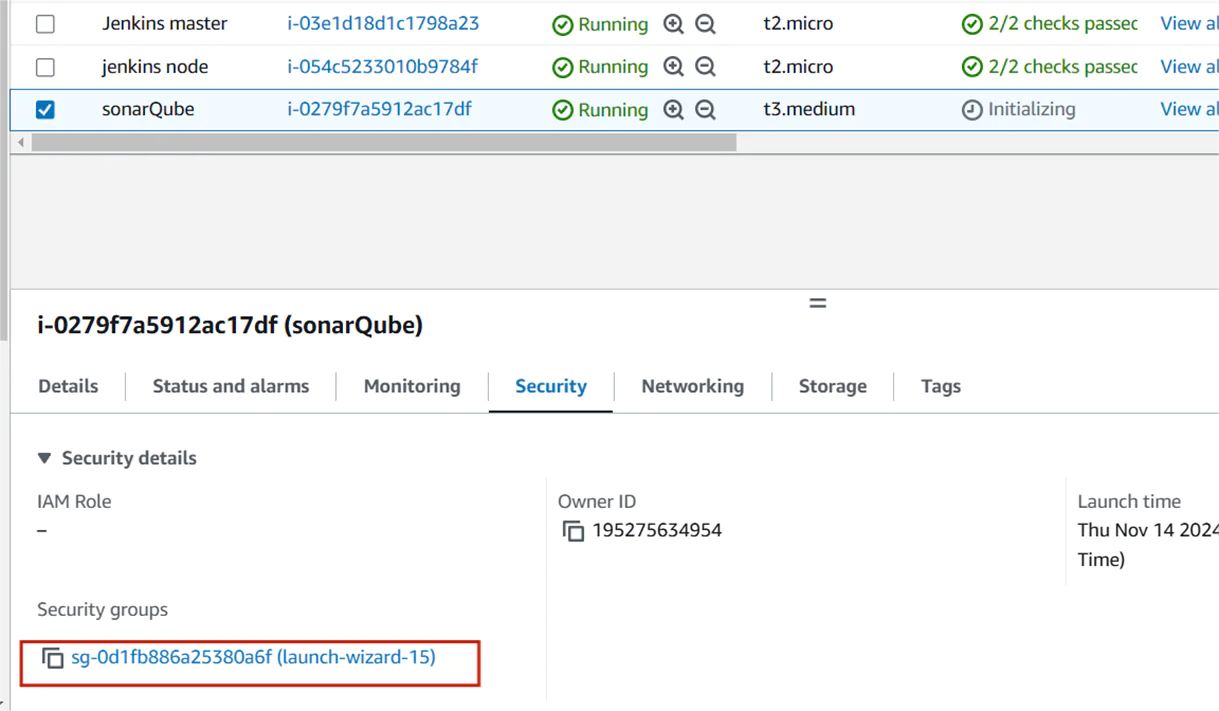Copy the Owner ID value
The image size is (1219, 711).
pos(573,531)
